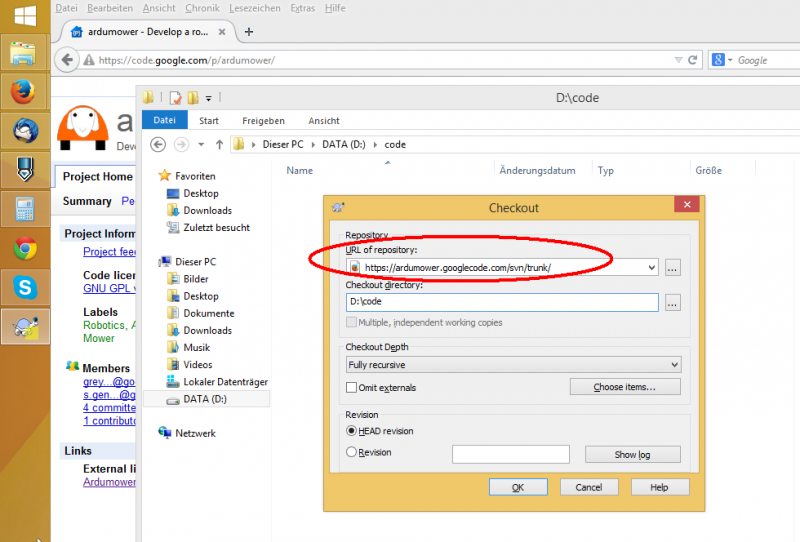800x542 pixels.
Task: Click Checkout directory text field
Action: click(x=502, y=302)
